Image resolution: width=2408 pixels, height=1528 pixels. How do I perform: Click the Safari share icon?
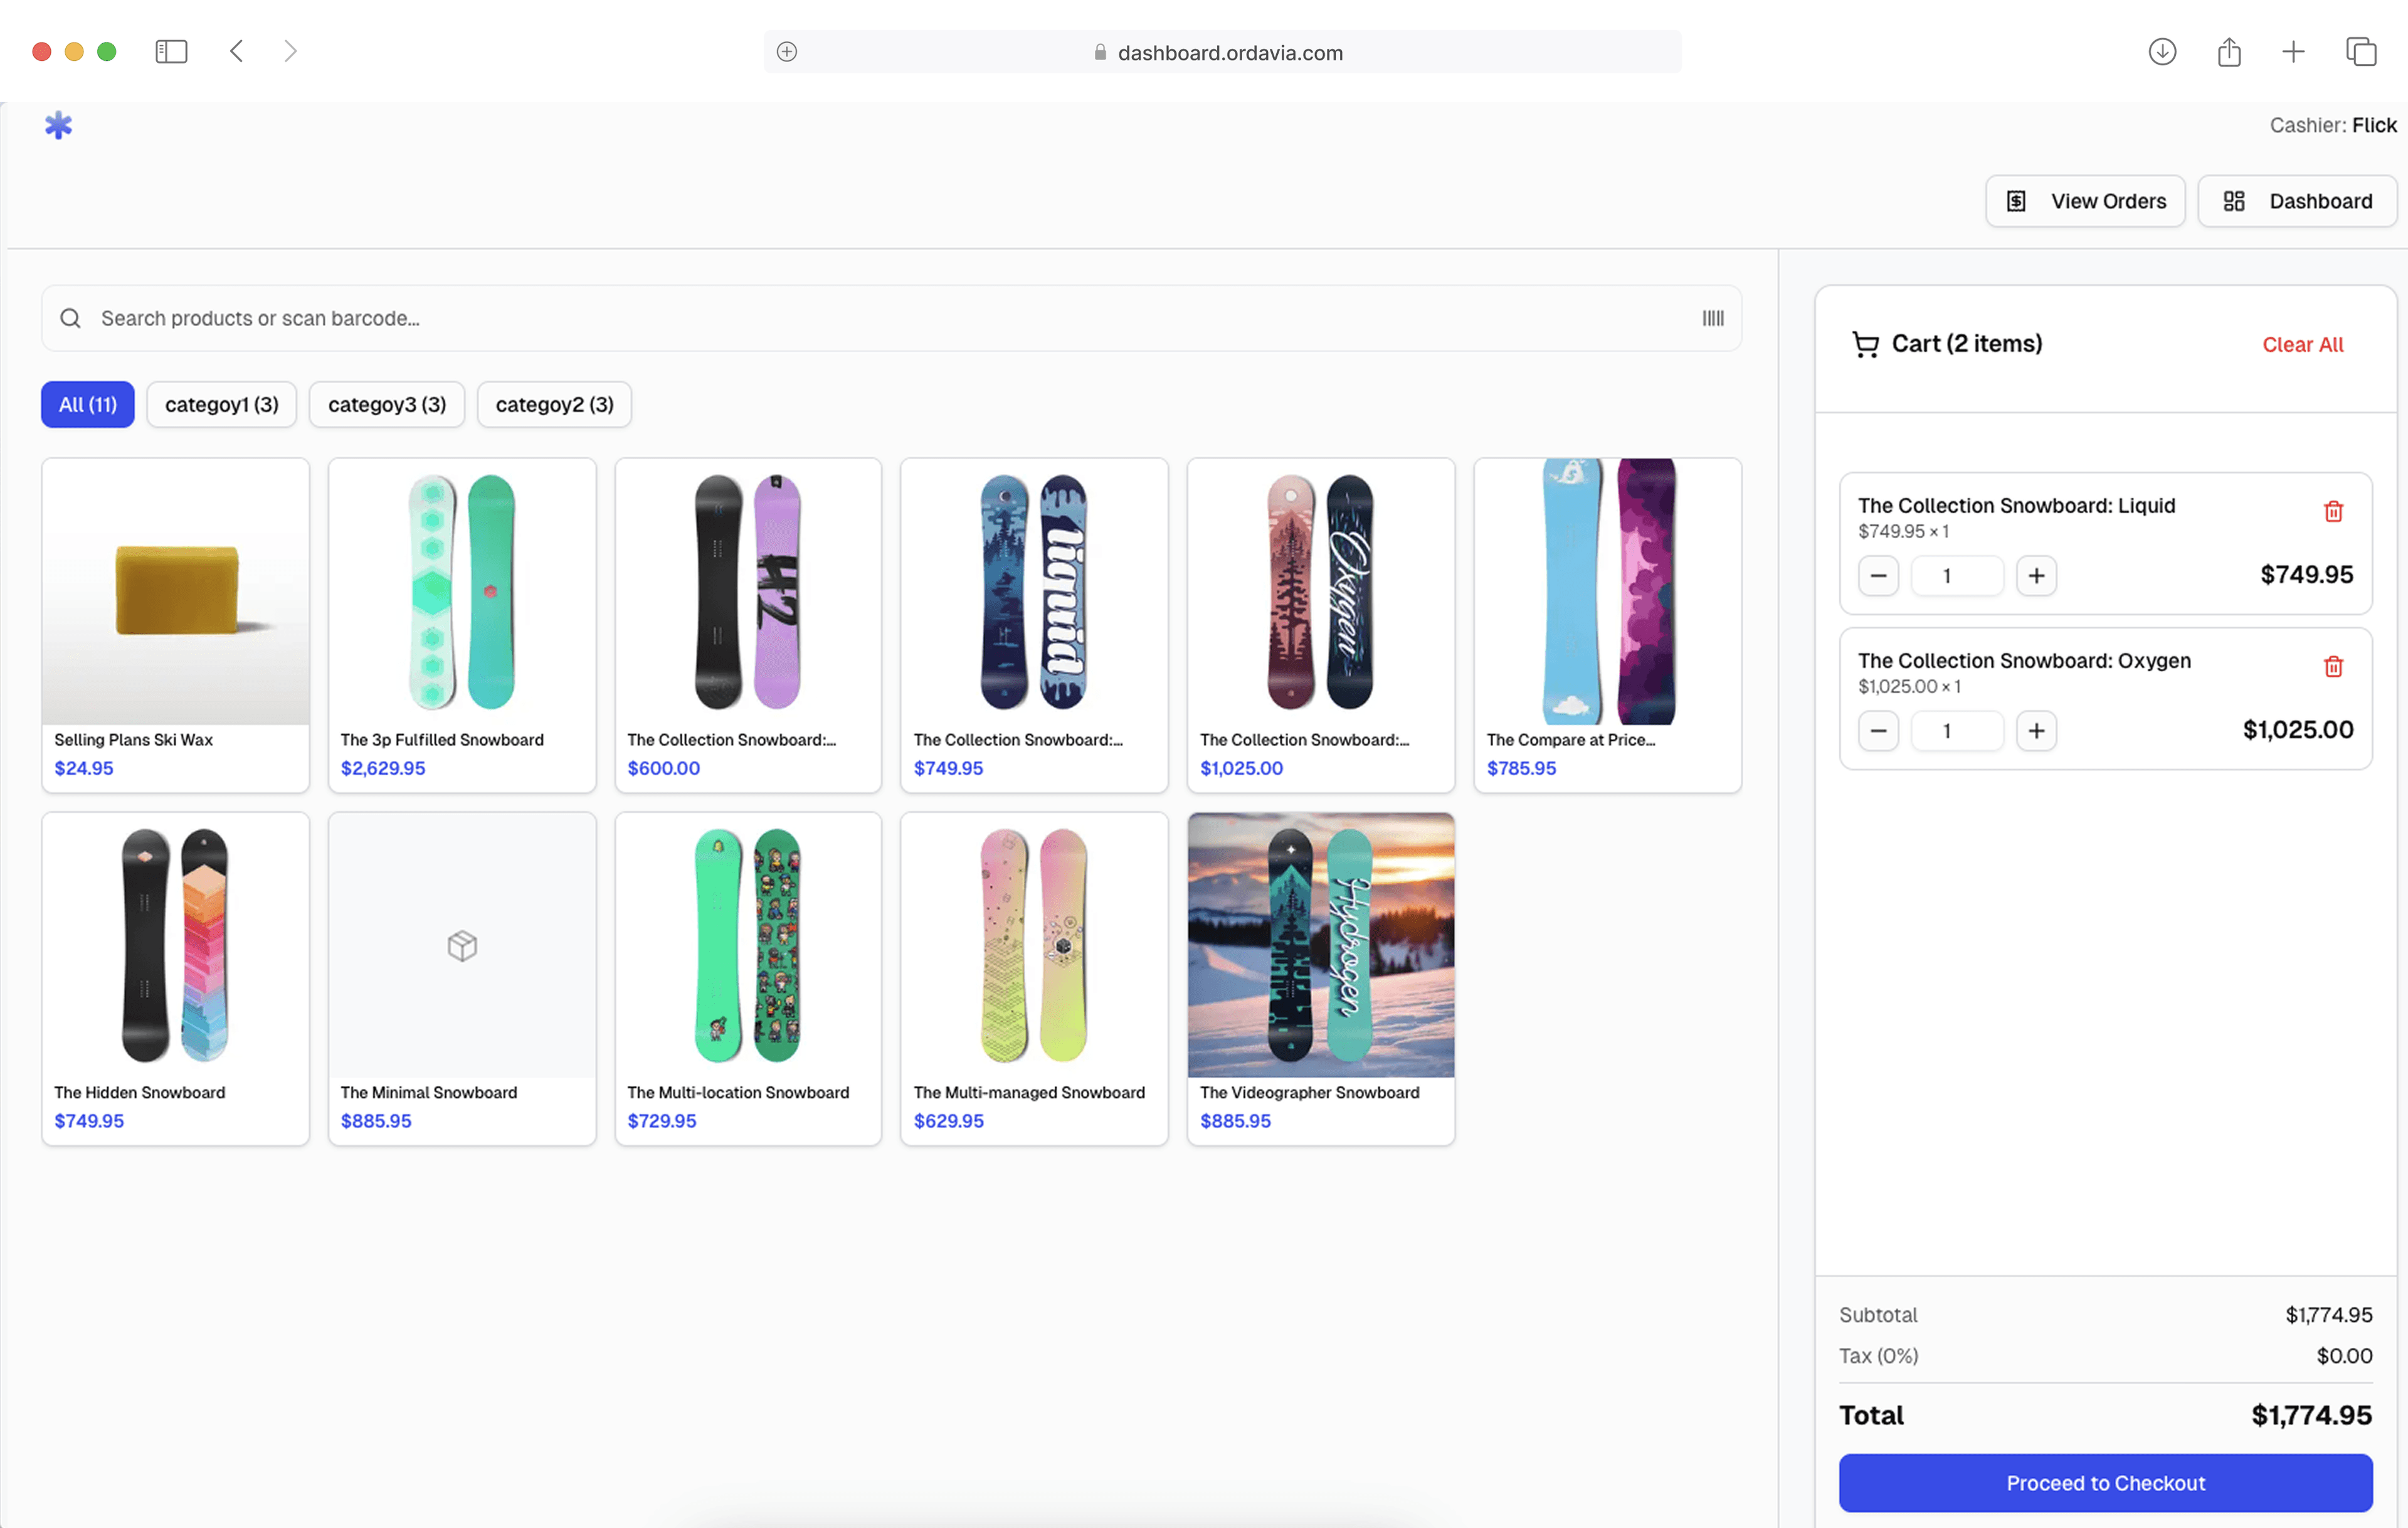click(2228, 52)
